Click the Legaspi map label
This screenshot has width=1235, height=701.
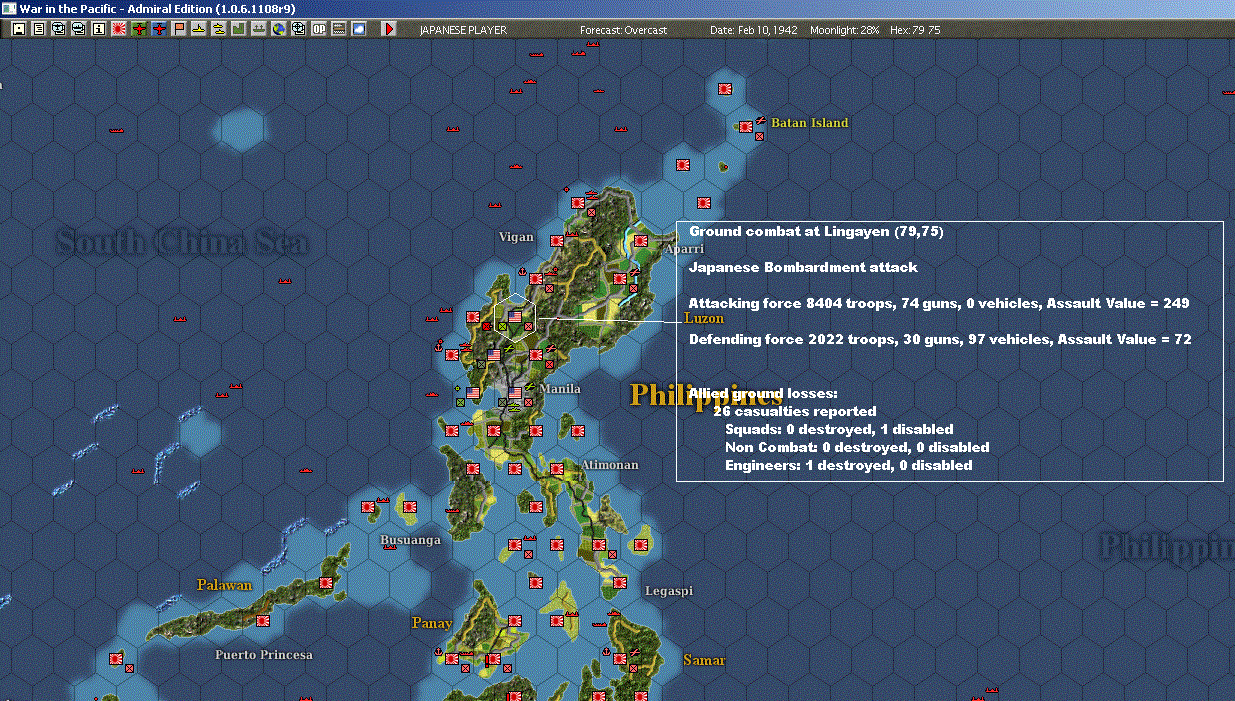tap(669, 591)
